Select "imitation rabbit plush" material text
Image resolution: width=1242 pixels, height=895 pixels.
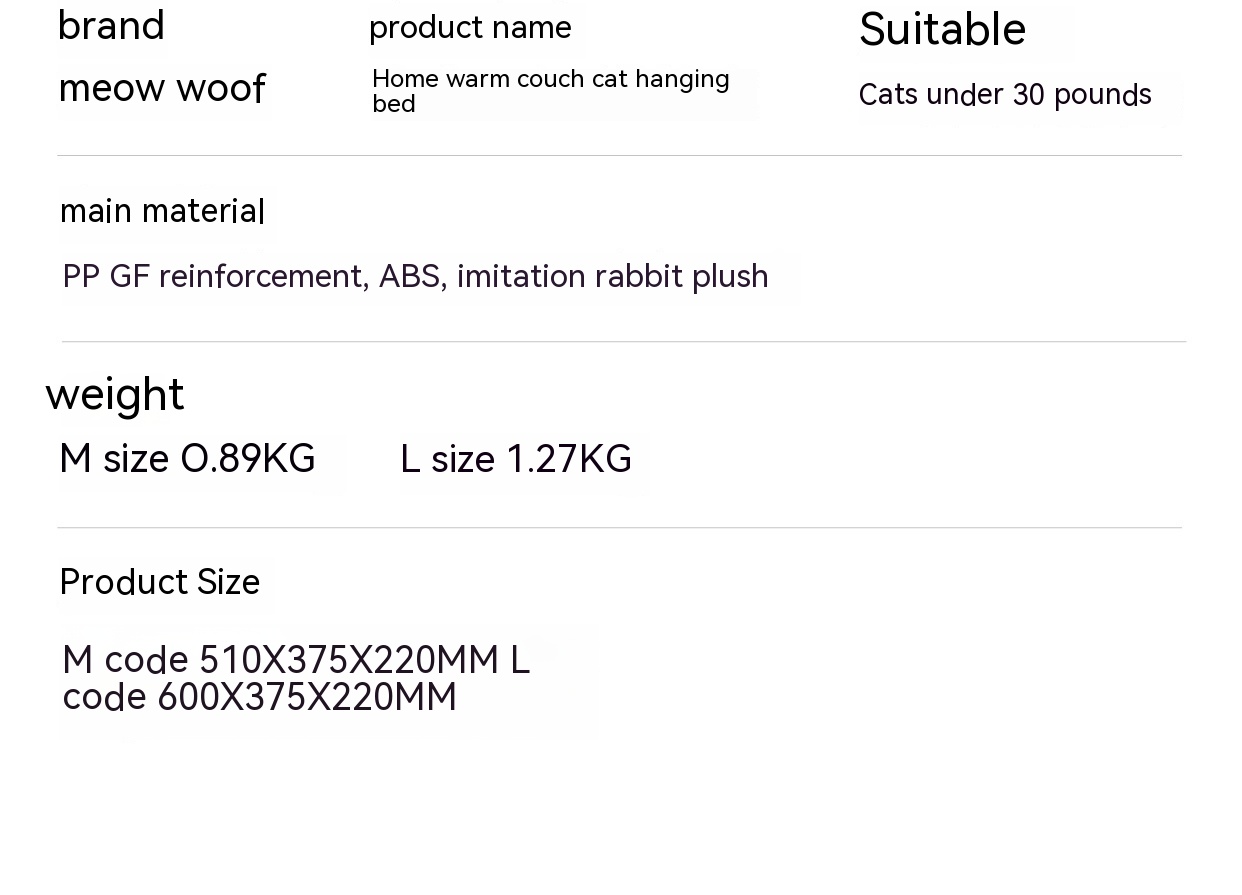tap(612, 276)
